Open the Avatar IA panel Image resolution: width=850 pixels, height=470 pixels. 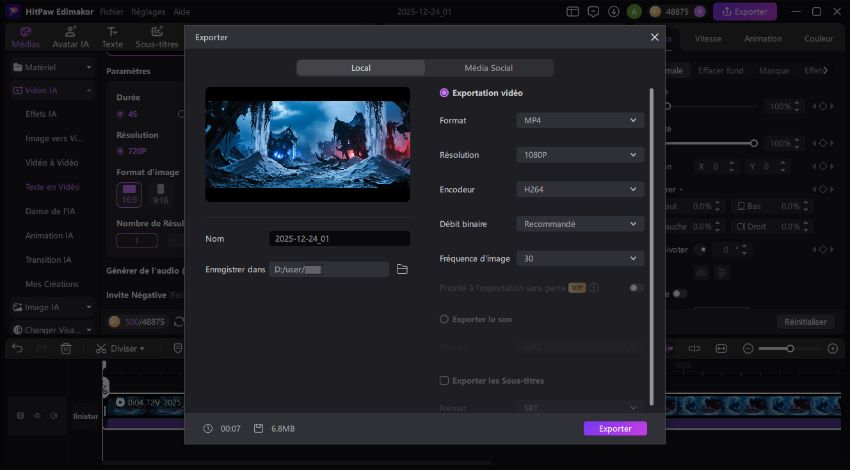(x=70, y=39)
